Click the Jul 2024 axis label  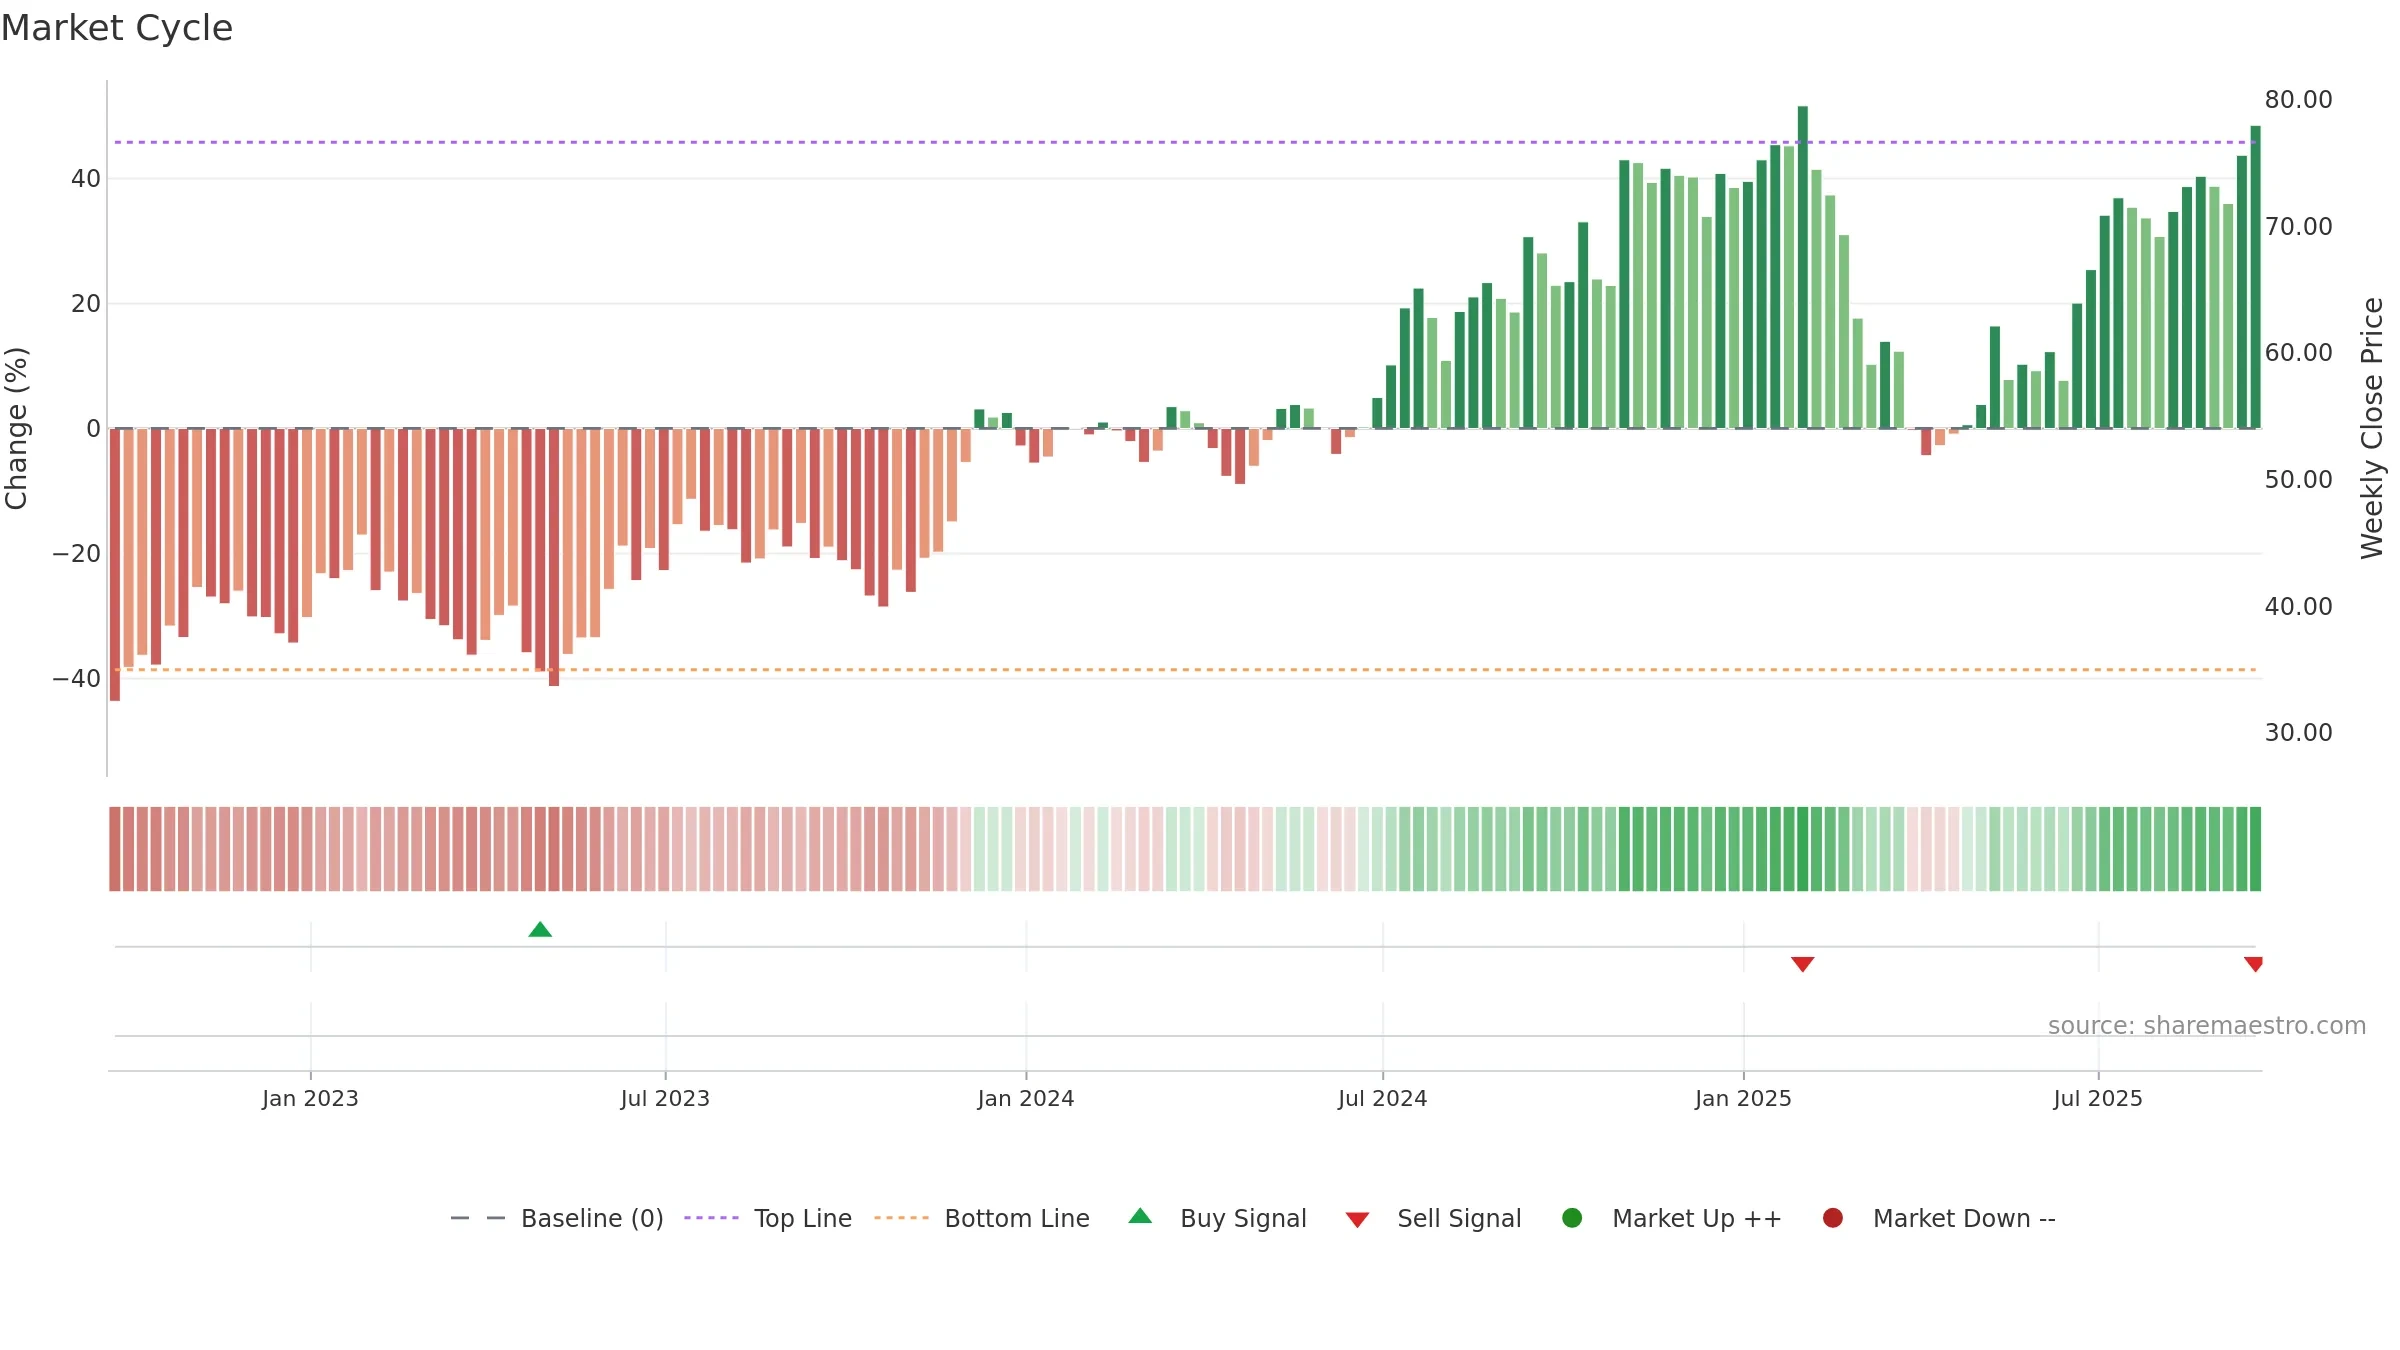[1383, 1098]
